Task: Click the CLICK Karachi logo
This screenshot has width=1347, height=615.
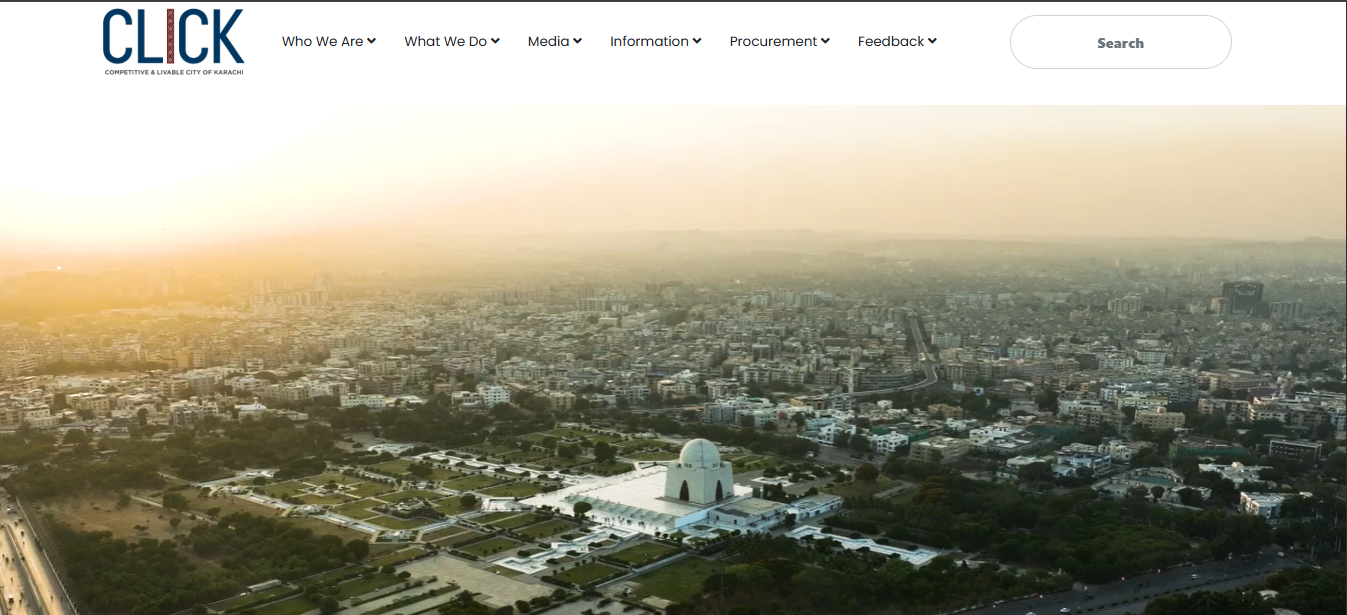Action: tap(173, 42)
